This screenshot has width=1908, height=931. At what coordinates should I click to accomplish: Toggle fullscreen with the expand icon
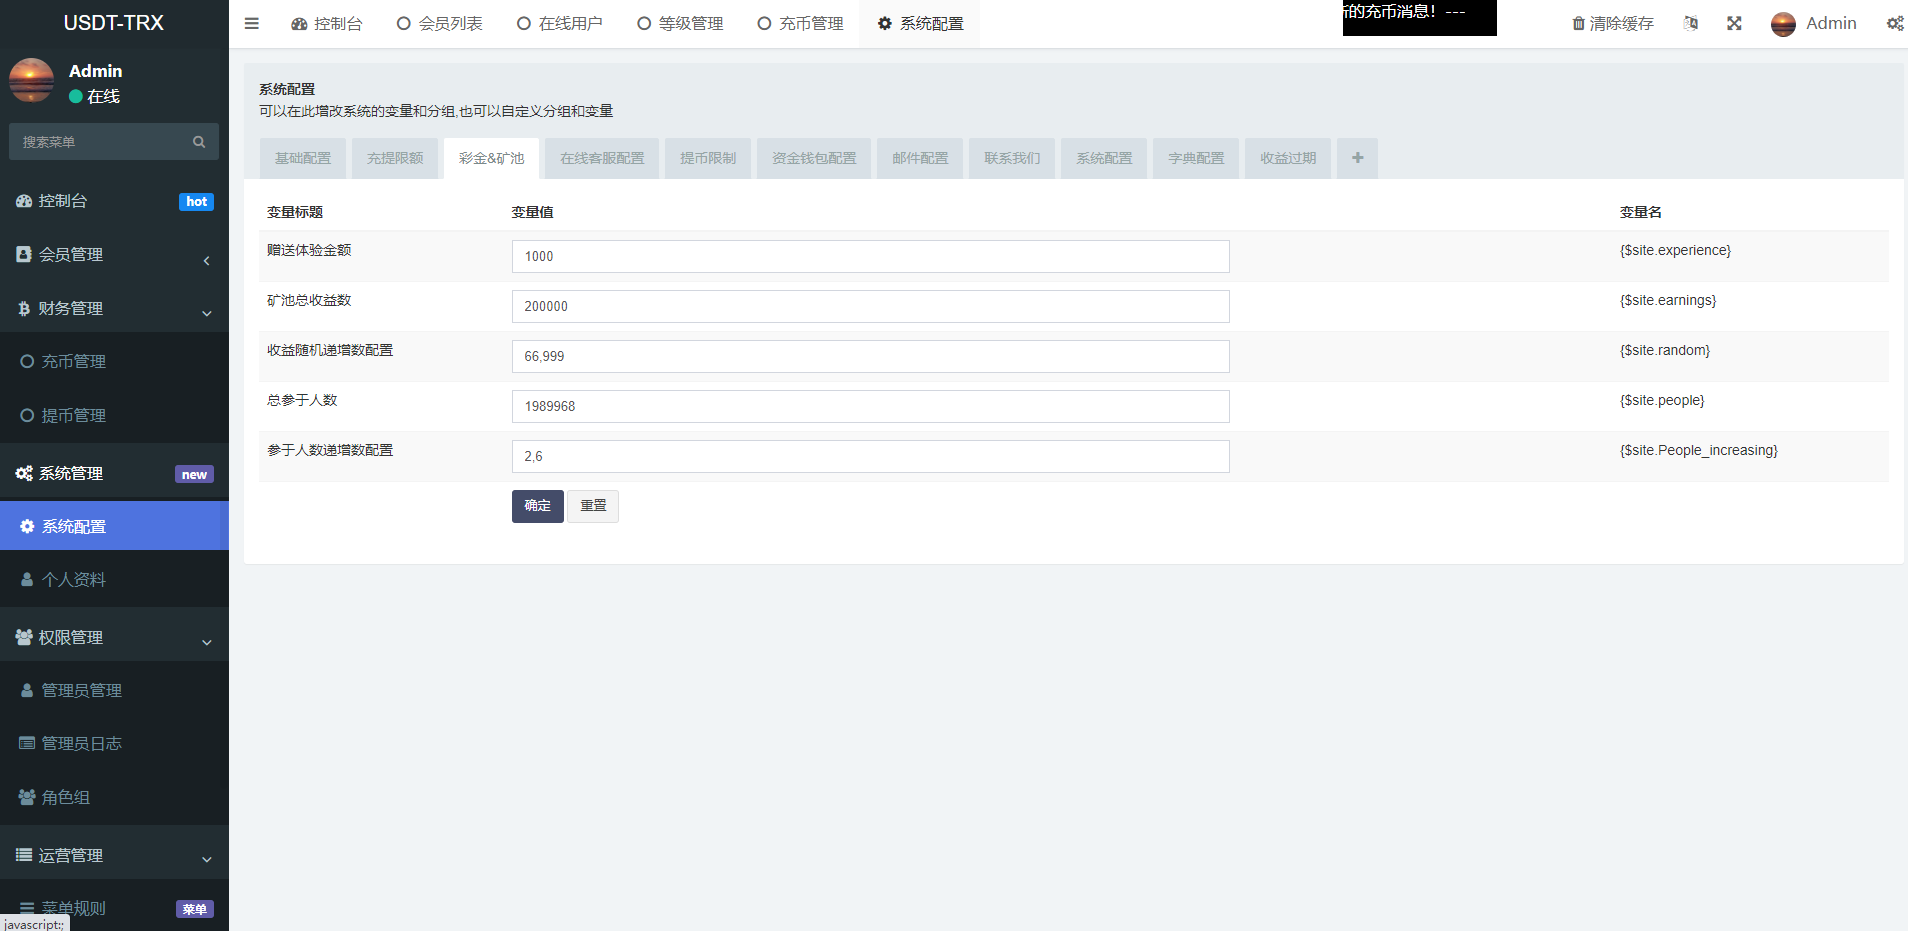point(1735,23)
